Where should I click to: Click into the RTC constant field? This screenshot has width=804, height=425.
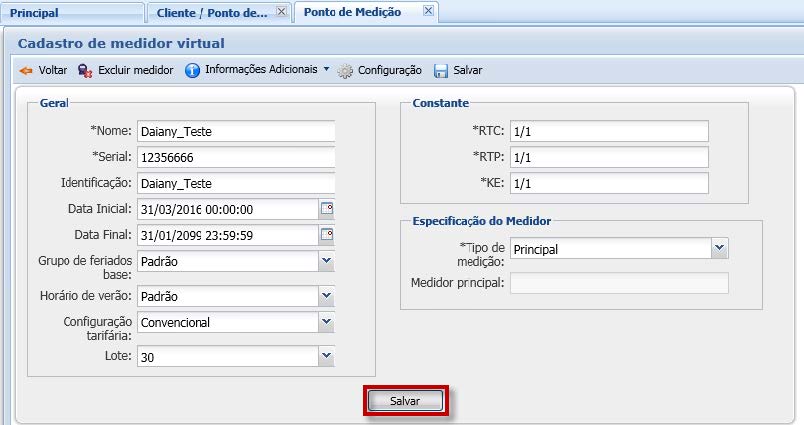click(607, 131)
